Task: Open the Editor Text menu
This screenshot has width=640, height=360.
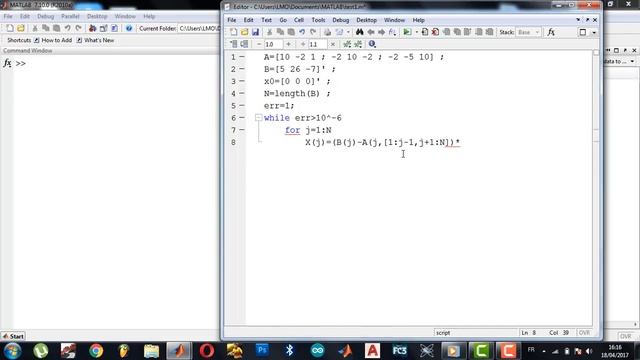Action: (267, 20)
